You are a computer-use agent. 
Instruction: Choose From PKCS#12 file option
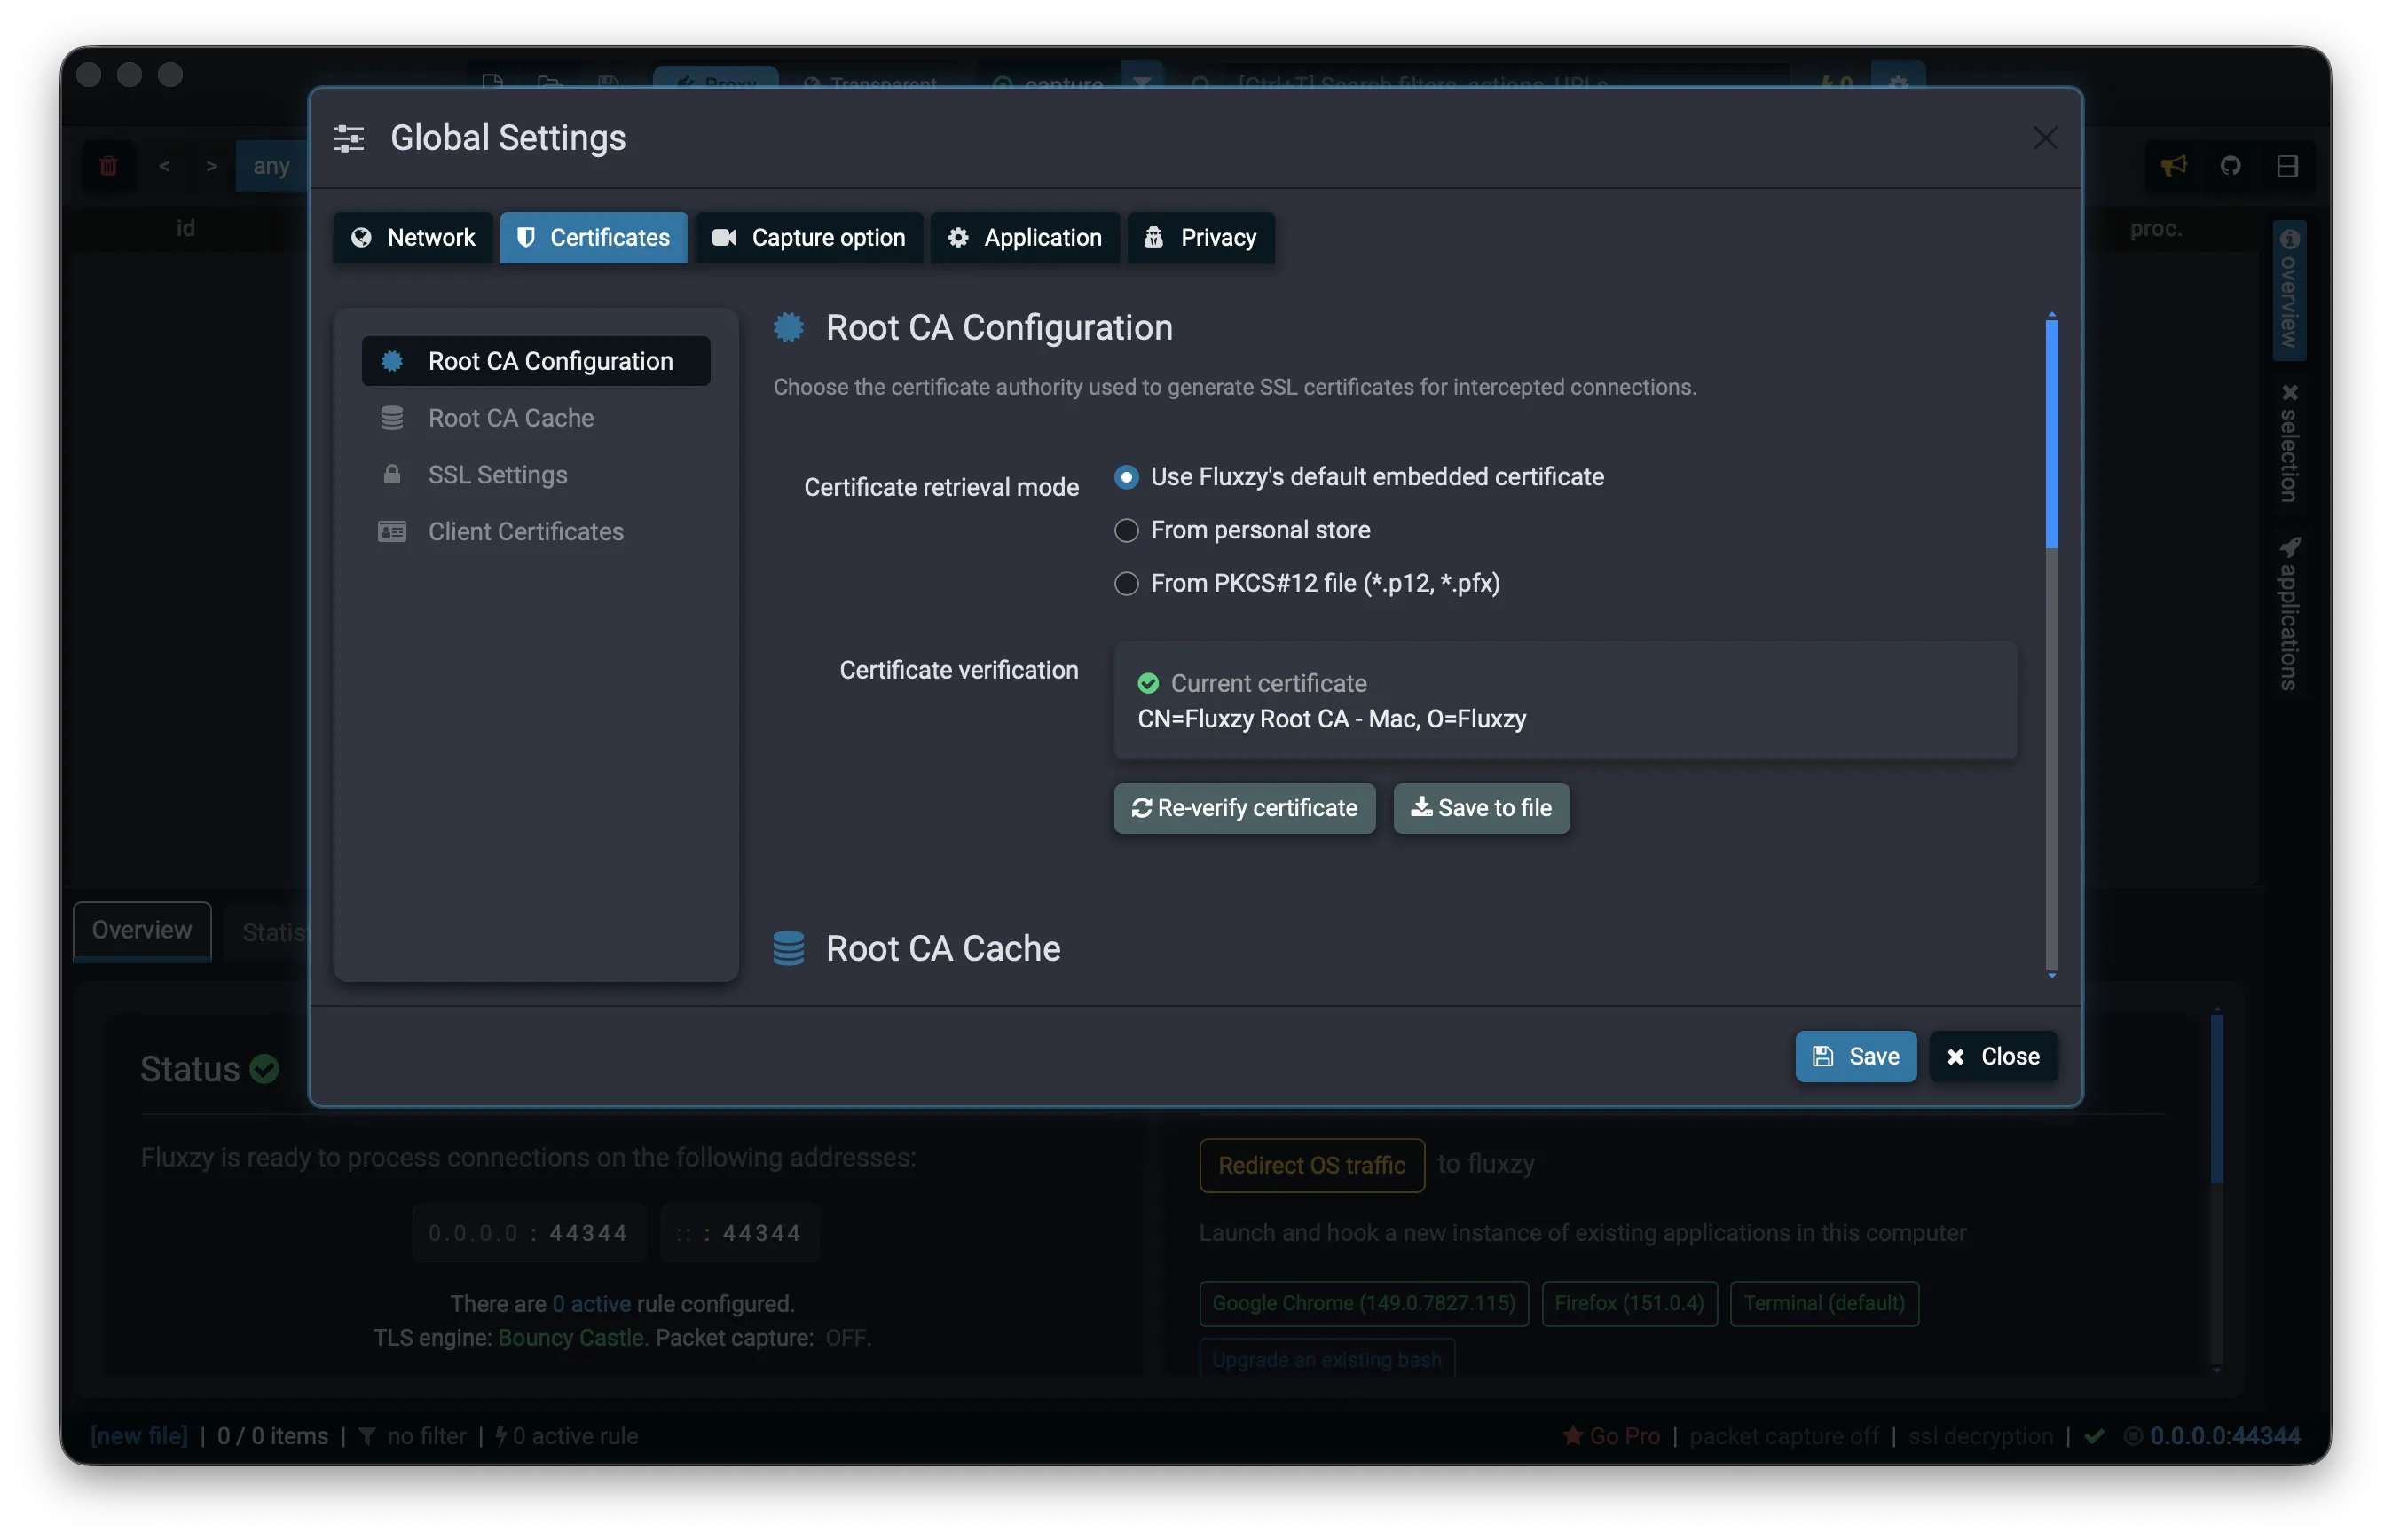1126,583
